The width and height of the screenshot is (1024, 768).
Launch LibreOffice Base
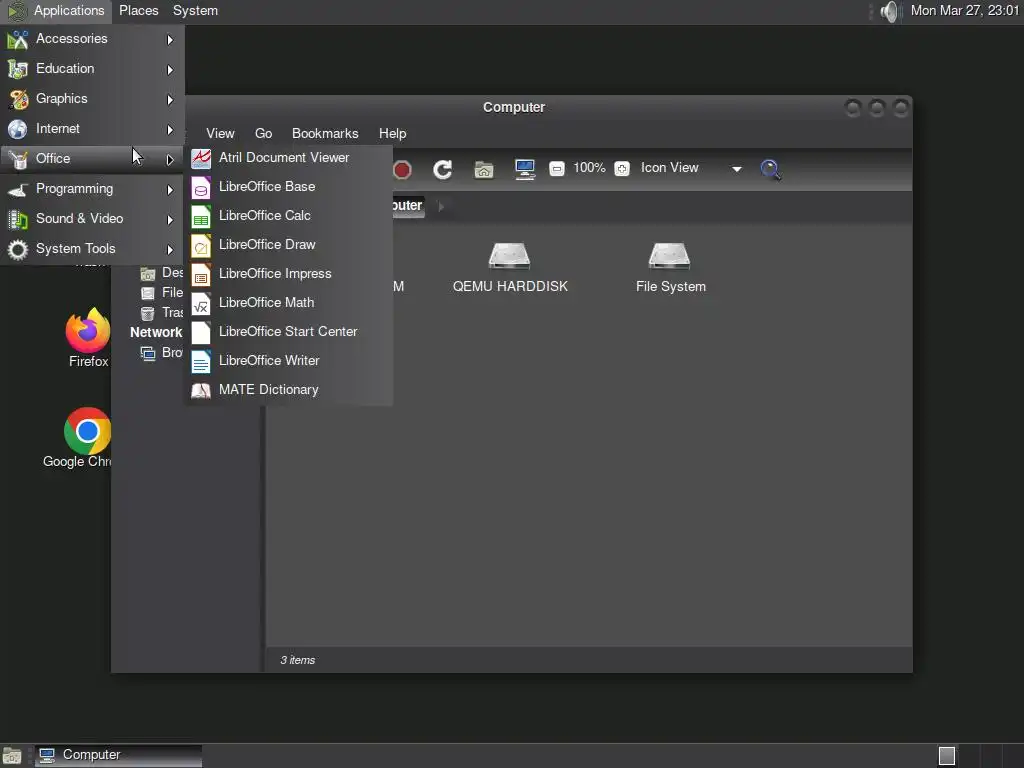point(289,187)
